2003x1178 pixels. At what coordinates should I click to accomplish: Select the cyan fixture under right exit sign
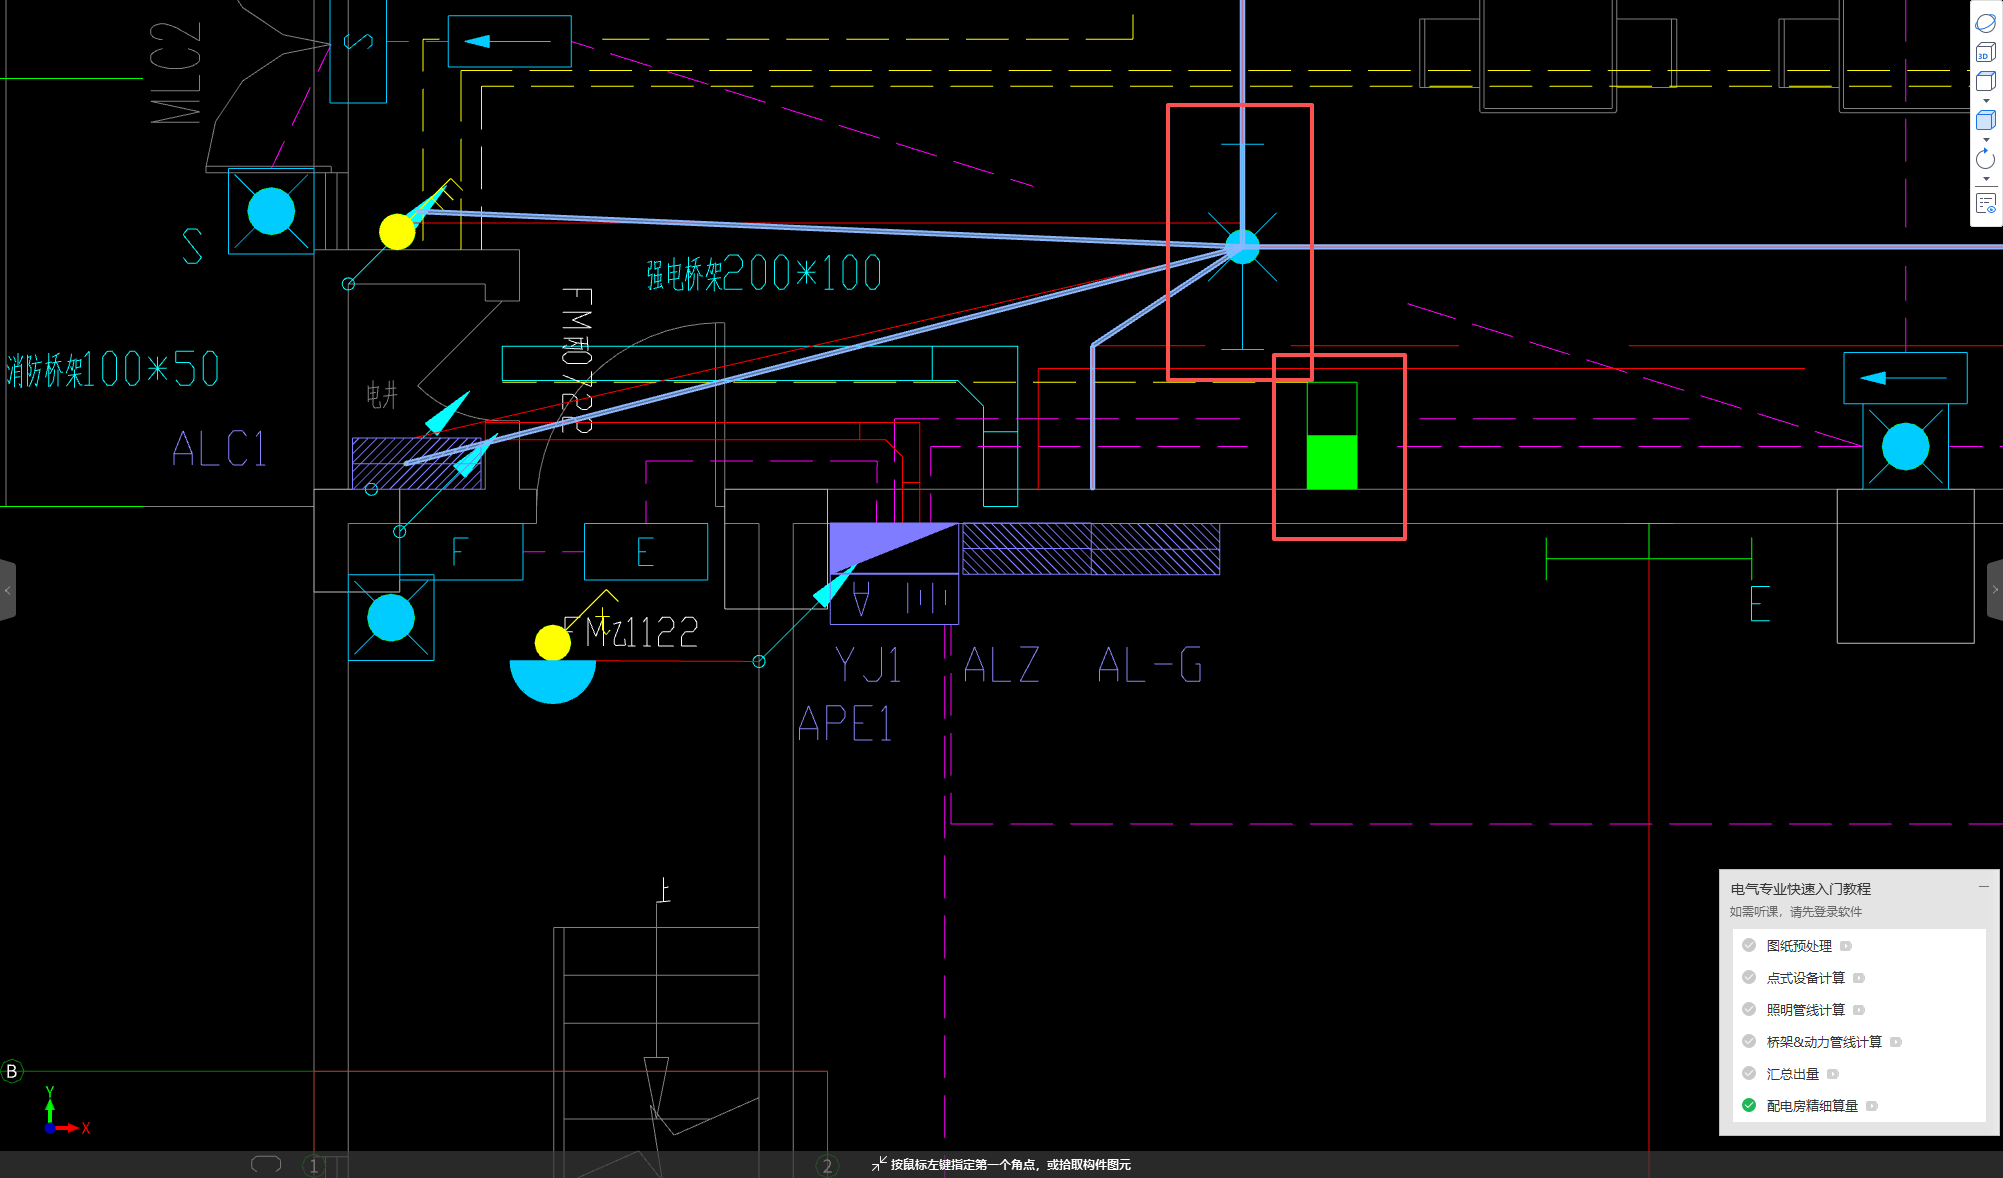1905,447
